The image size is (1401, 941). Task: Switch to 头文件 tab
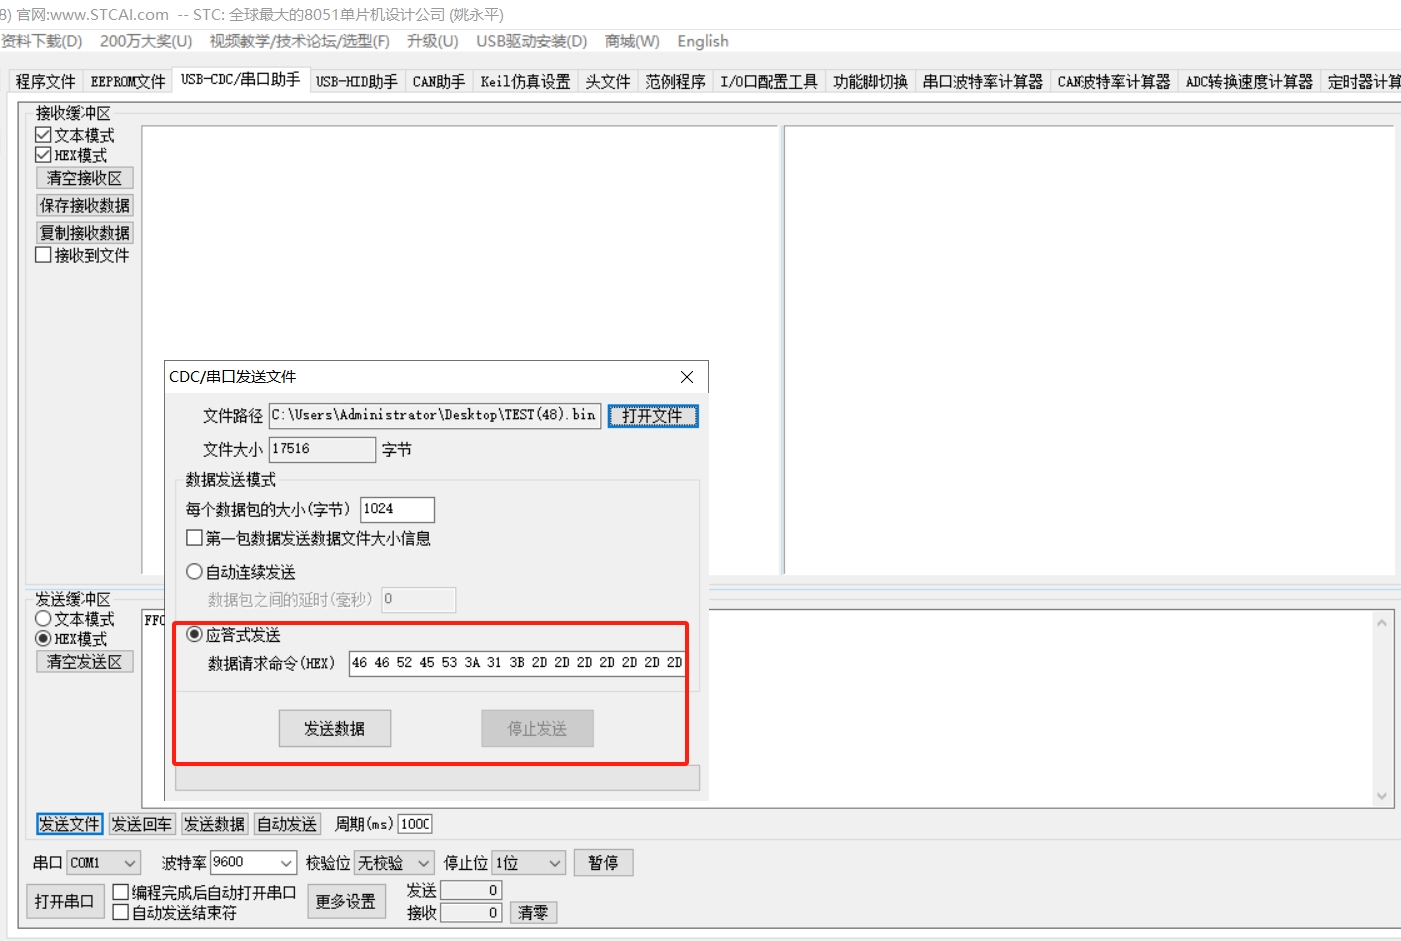tap(608, 82)
